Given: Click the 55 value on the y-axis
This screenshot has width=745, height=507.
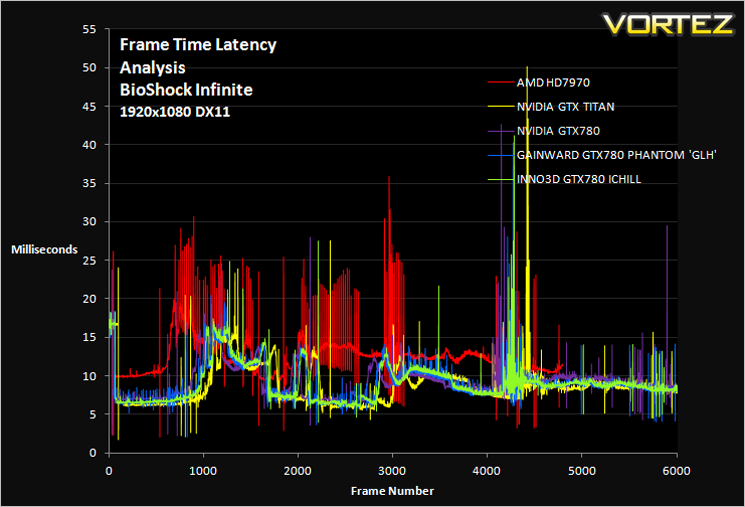Looking at the screenshot, I should (89, 29).
